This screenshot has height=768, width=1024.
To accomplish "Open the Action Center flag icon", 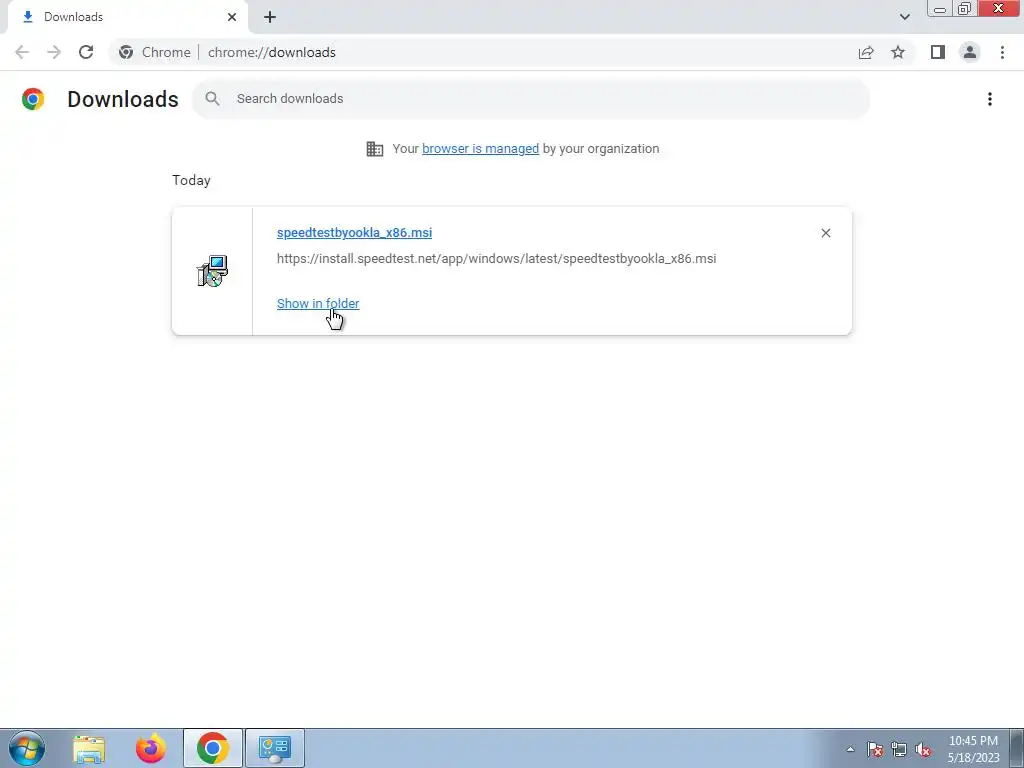I will click(875, 749).
